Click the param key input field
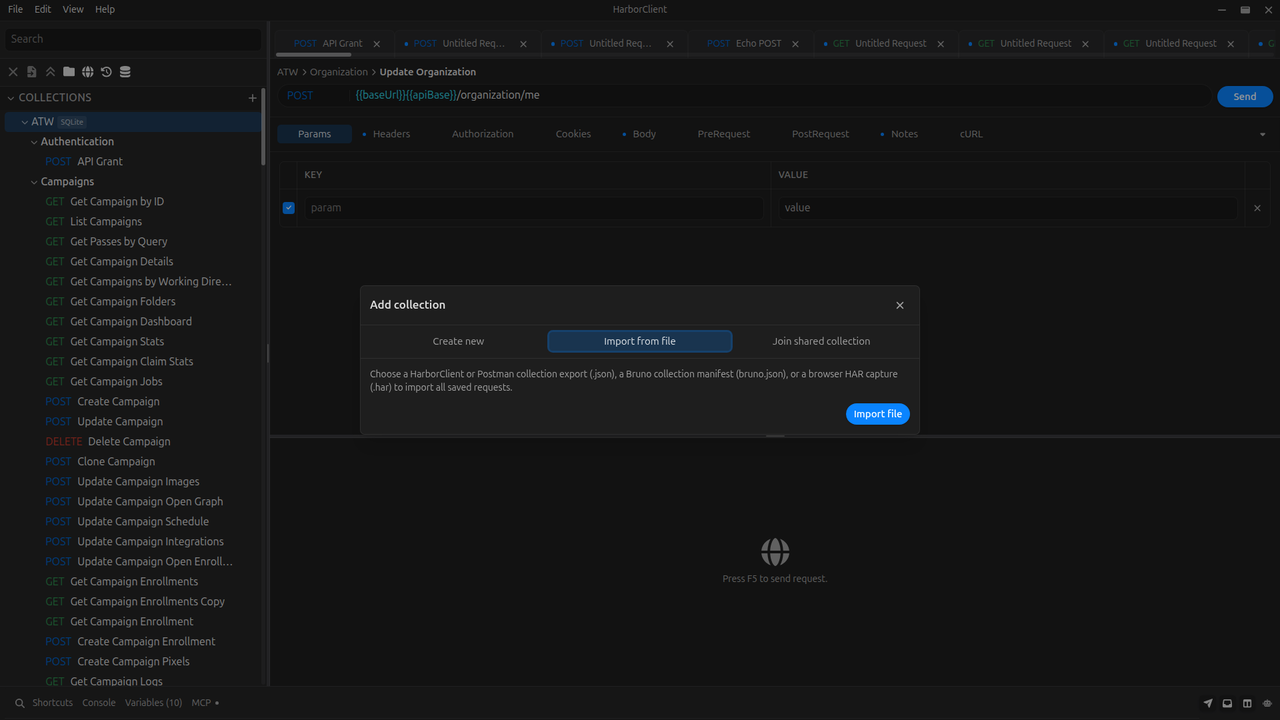This screenshot has width=1280, height=720. [x=534, y=208]
